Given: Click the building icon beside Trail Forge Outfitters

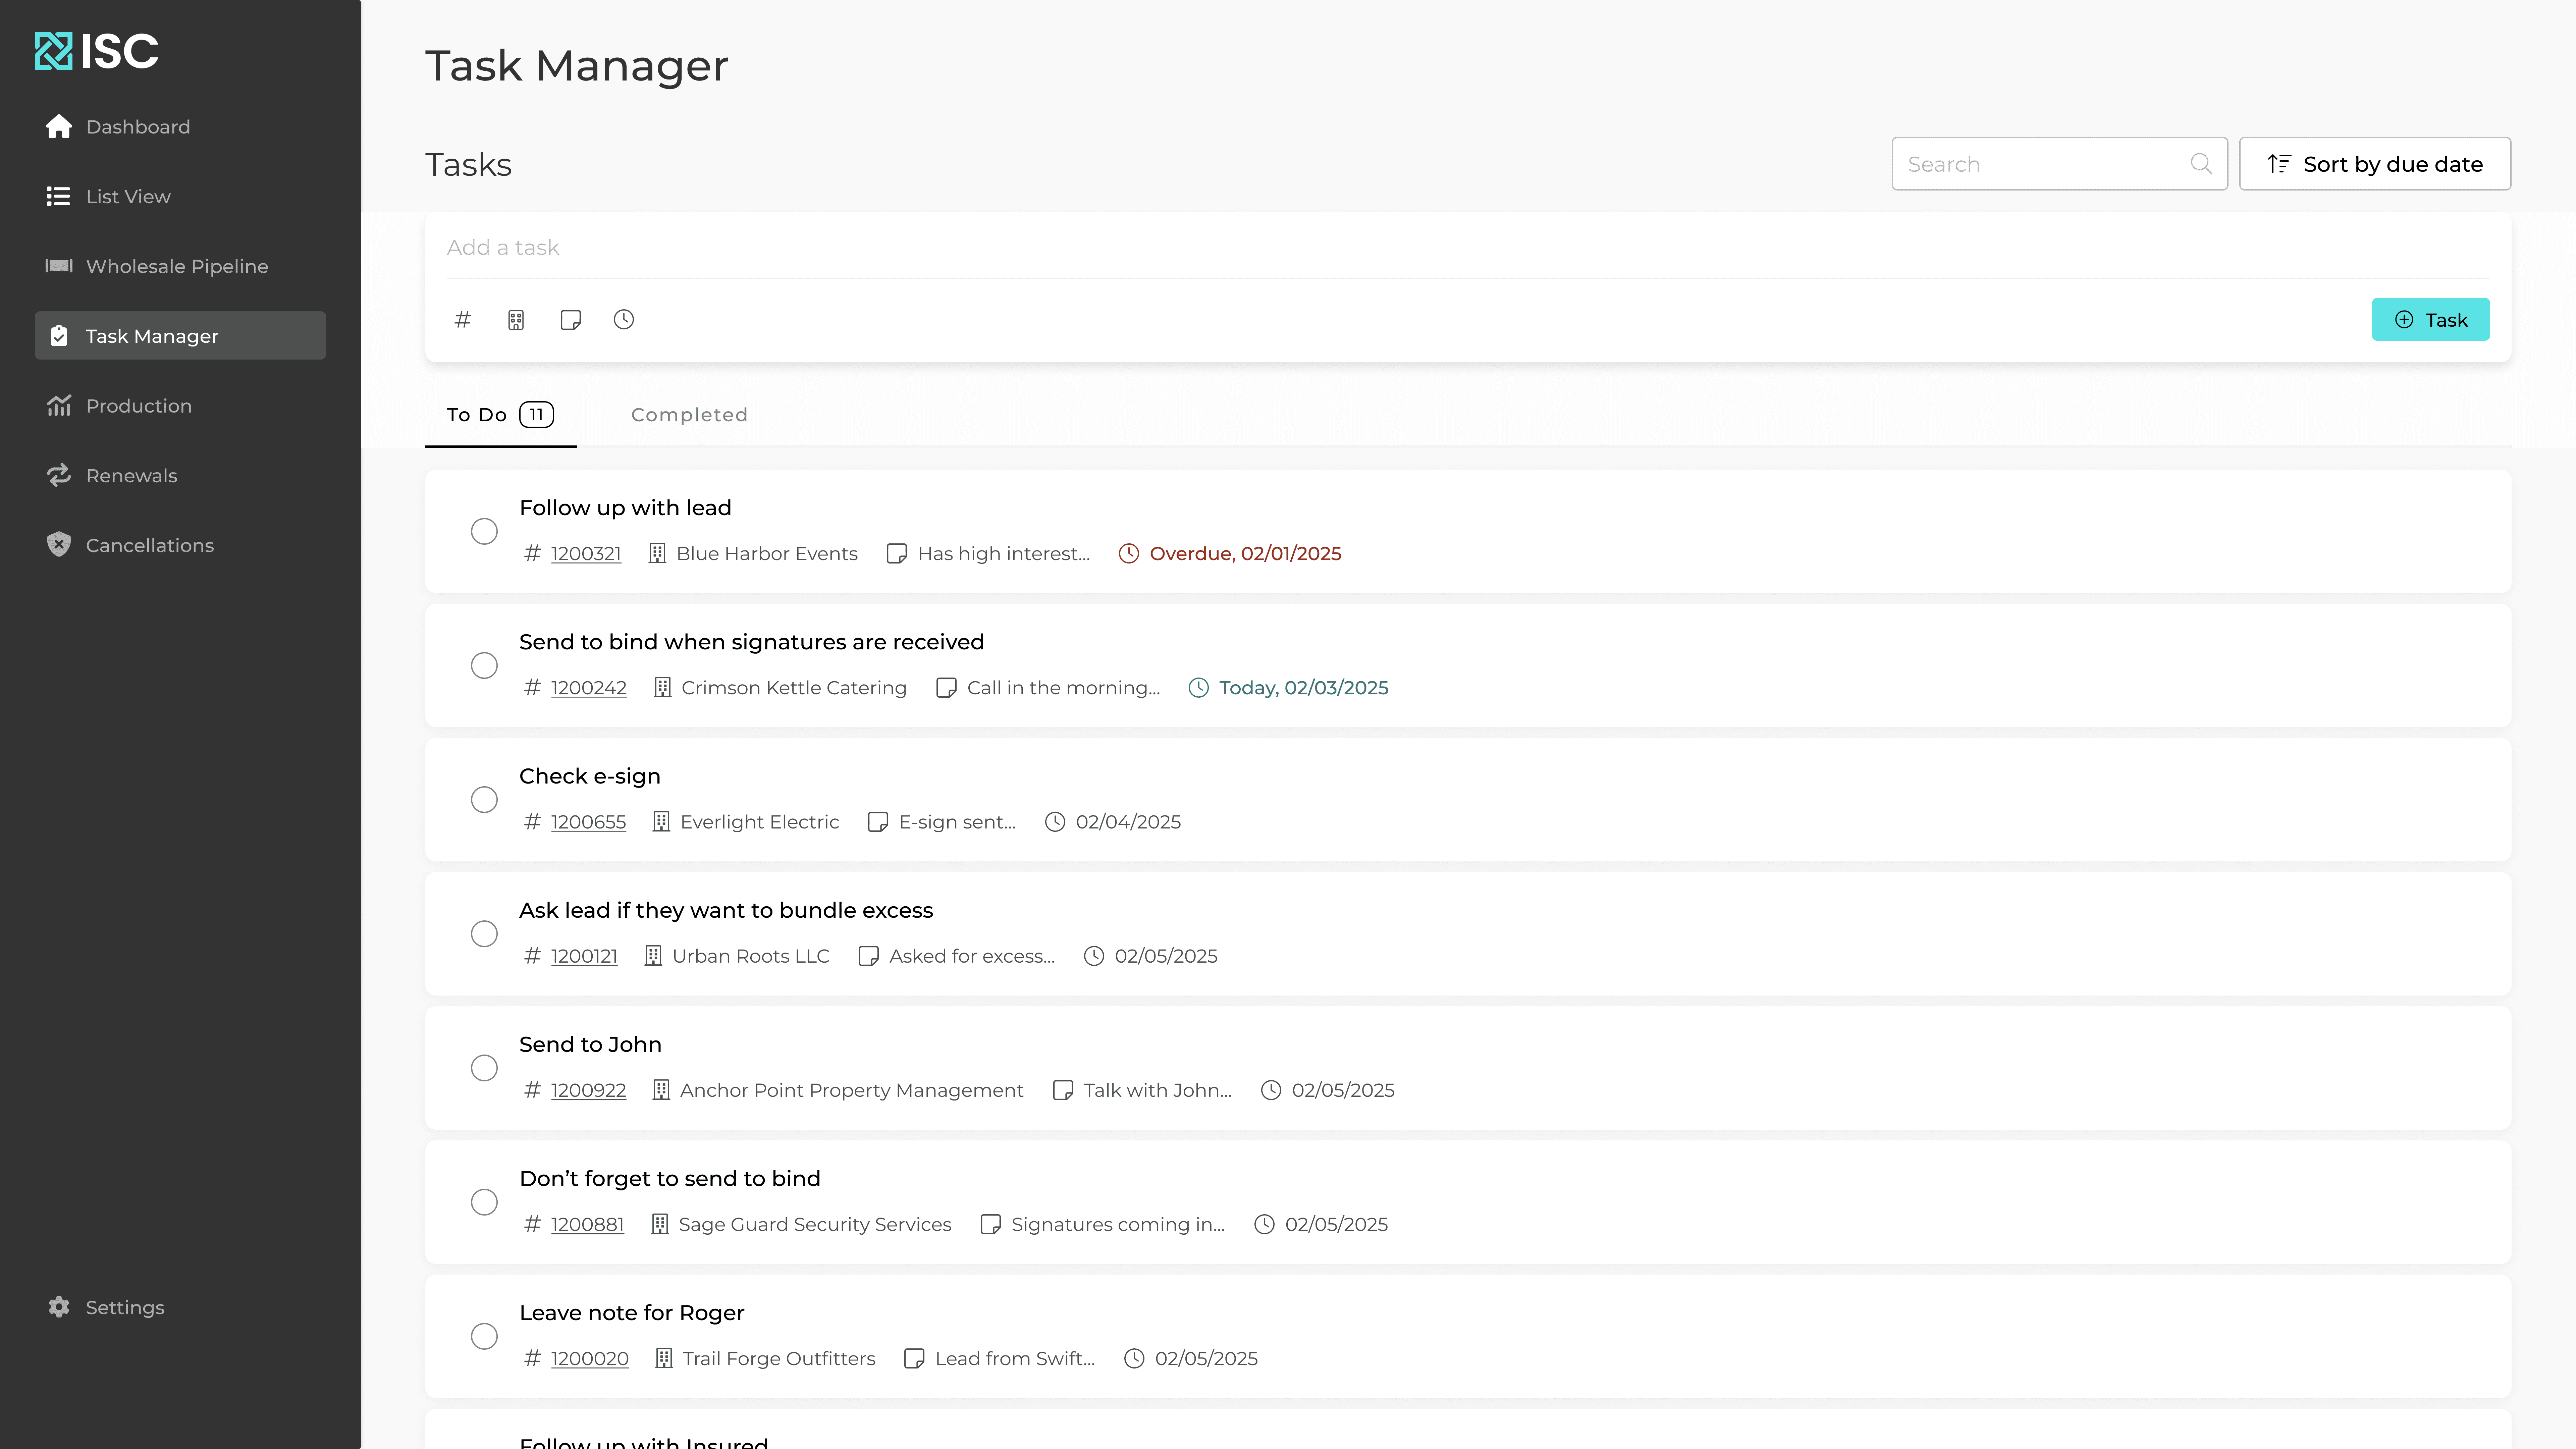Looking at the screenshot, I should point(664,1358).
